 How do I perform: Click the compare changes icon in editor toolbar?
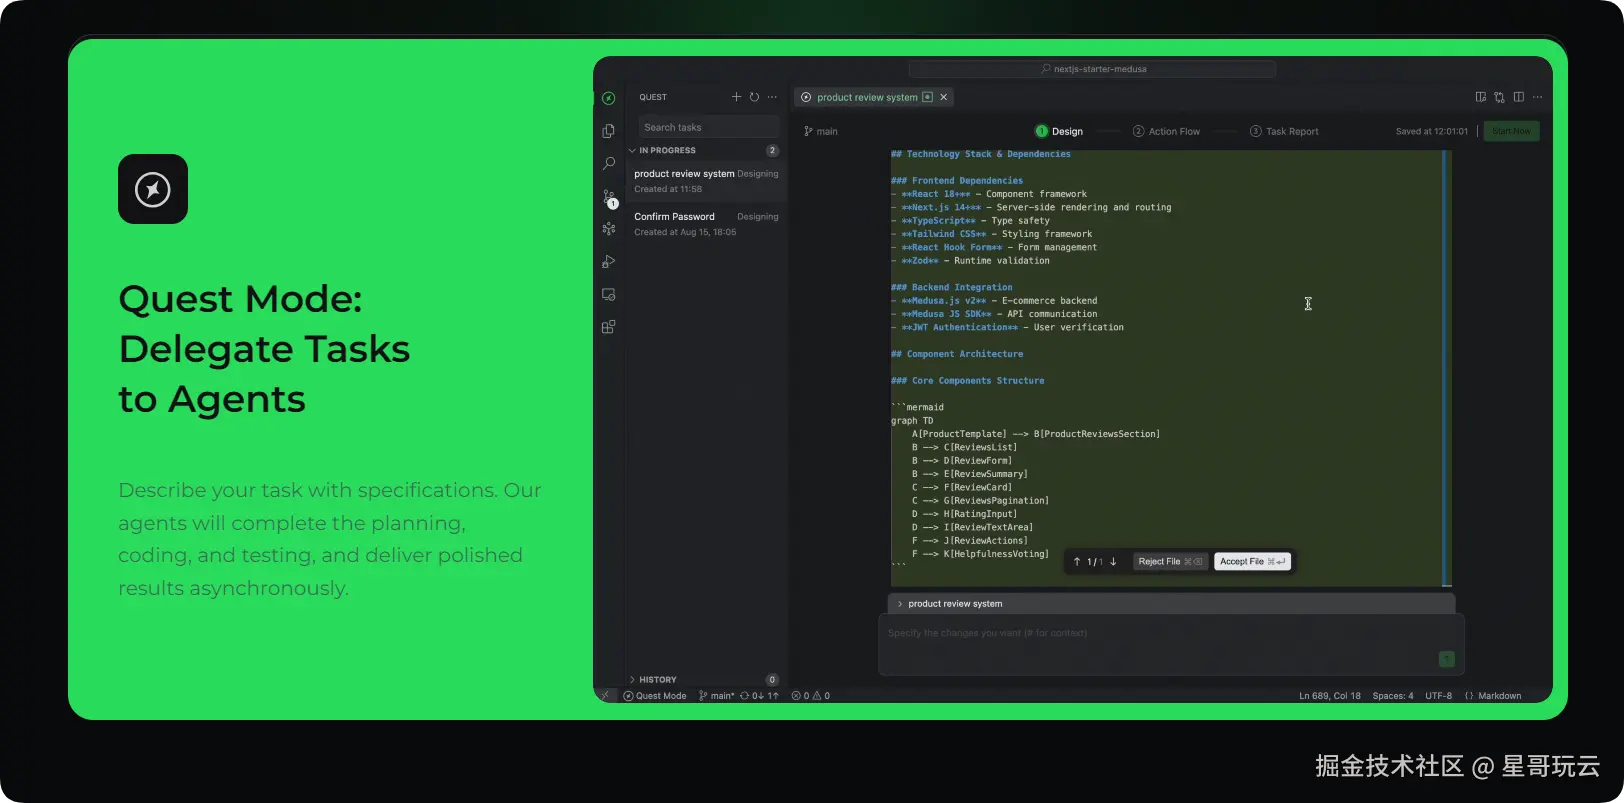tap(1499, 97)
